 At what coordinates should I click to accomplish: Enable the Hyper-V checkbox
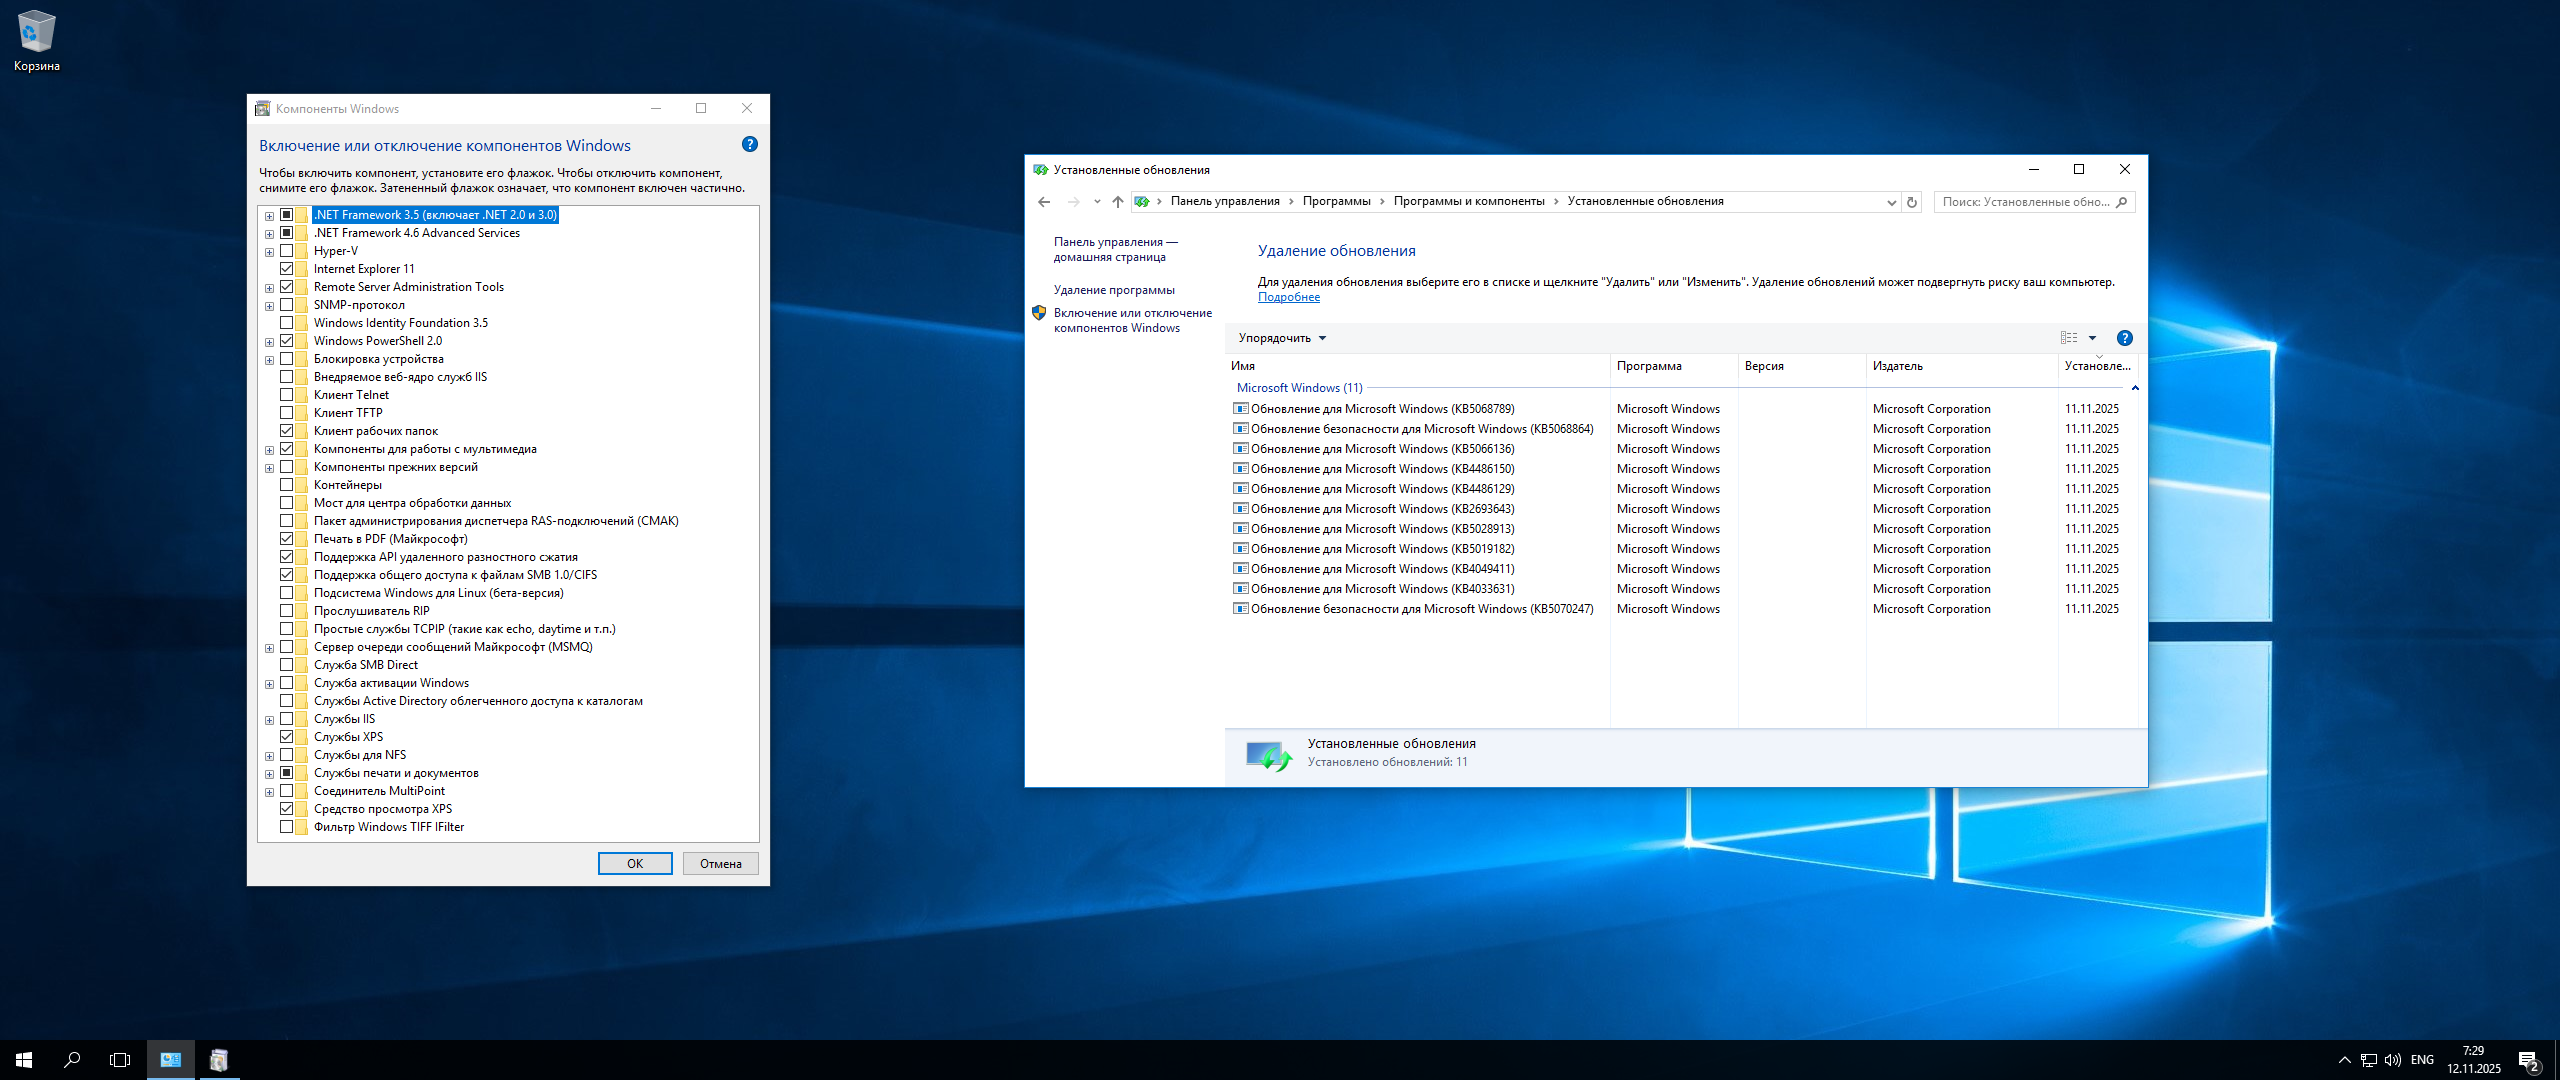click(x=287, y=251)
